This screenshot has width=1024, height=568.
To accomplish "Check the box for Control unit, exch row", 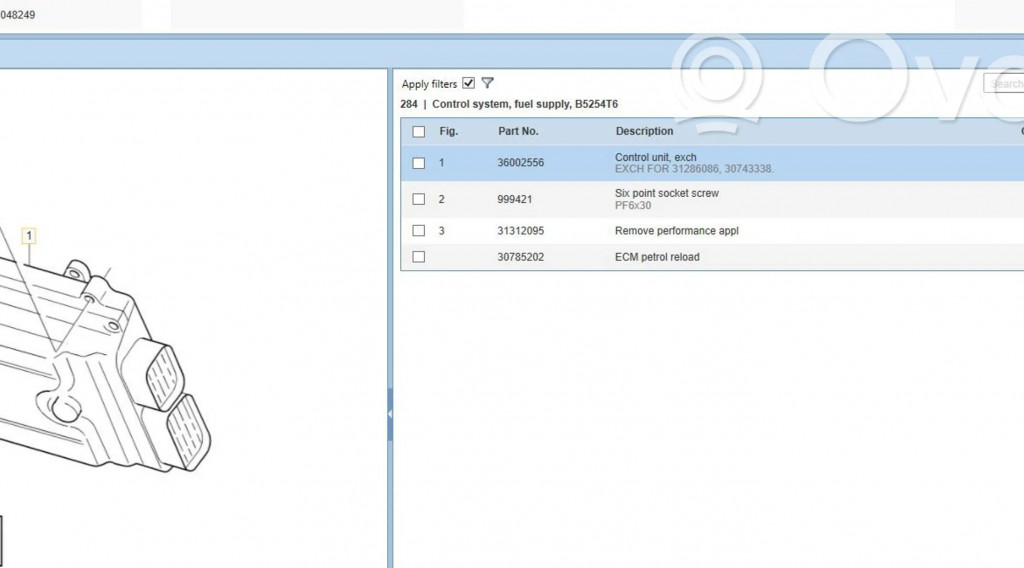I will 418,163.
